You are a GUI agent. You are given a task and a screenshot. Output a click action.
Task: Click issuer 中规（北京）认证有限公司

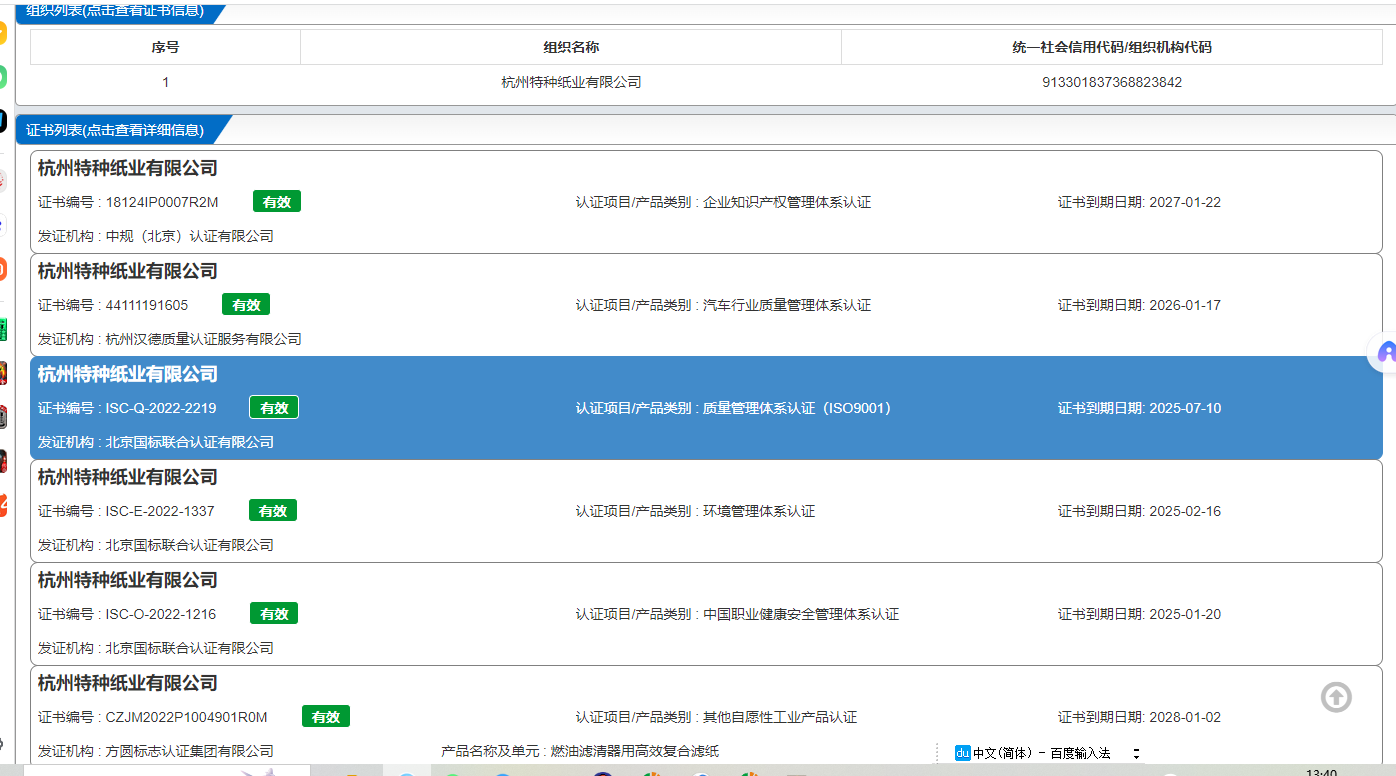190,236
